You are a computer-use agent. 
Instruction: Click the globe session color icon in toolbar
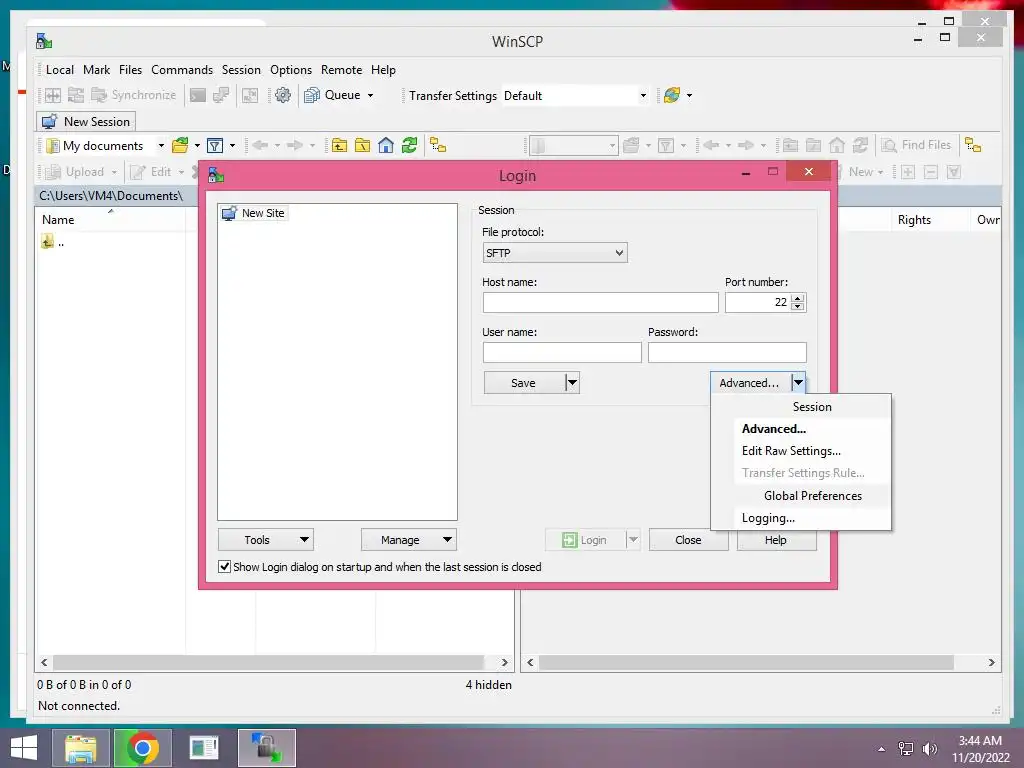pyautogui.click(x=671, y=95)
